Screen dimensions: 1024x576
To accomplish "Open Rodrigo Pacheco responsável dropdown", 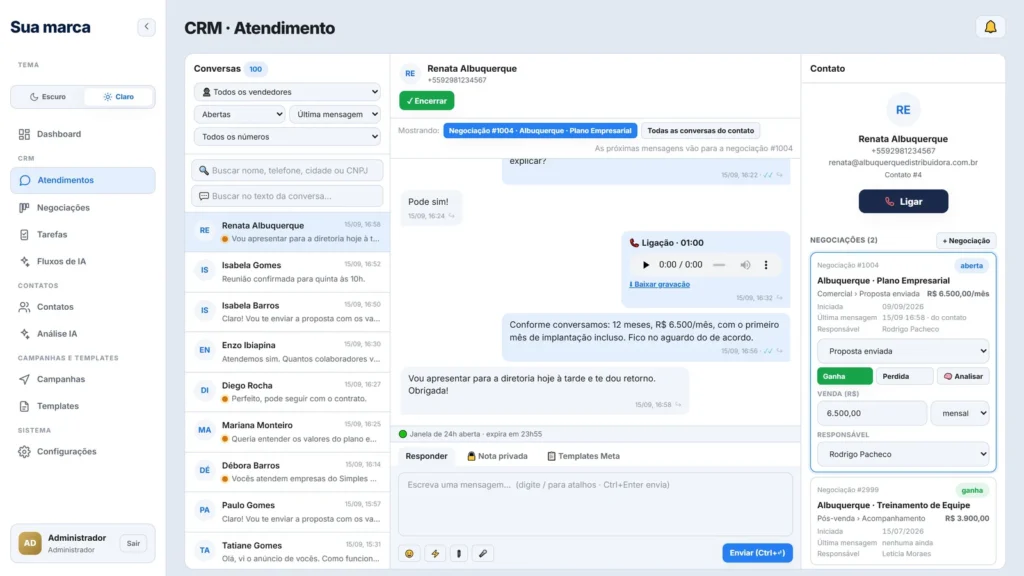I will (903, 455).
